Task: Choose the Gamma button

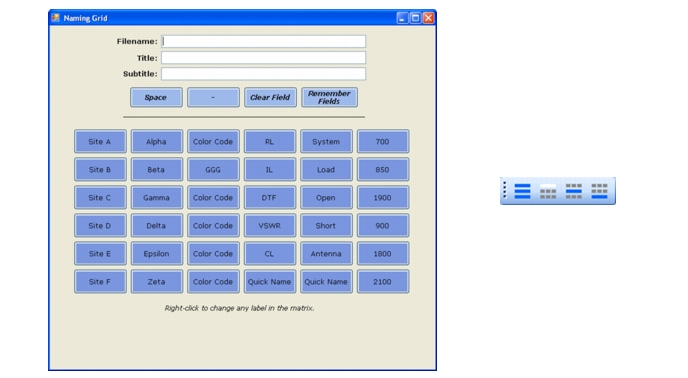Action: point(157,198)
